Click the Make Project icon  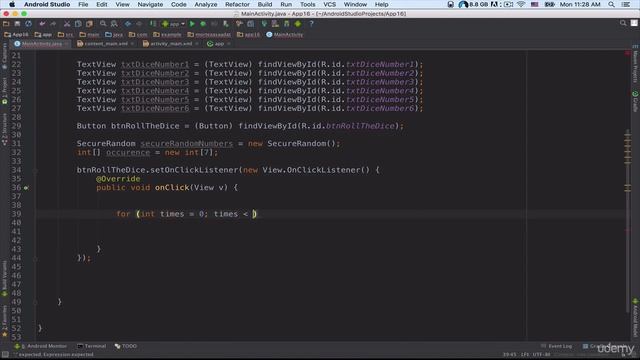pos(153,24)
